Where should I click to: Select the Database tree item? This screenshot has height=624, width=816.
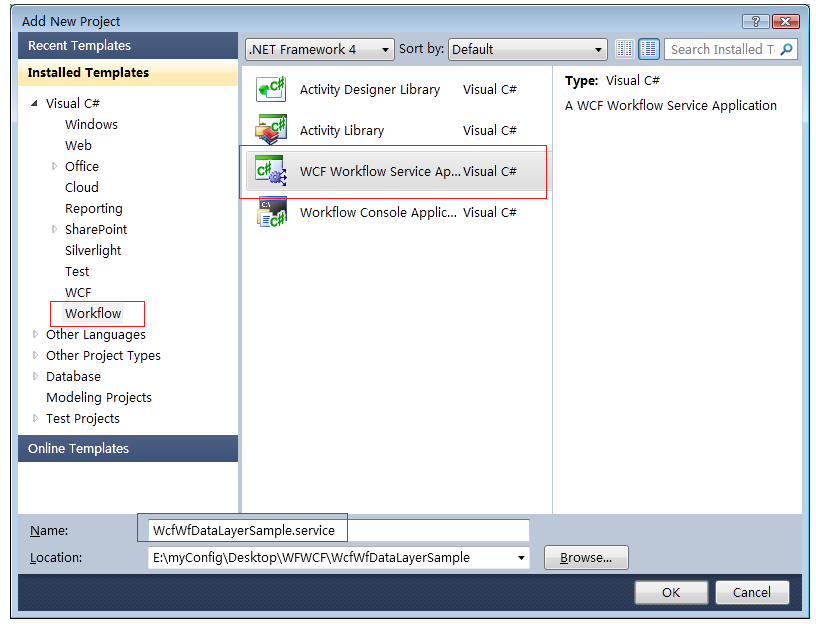pyautogui.click(x=73, y=376)
